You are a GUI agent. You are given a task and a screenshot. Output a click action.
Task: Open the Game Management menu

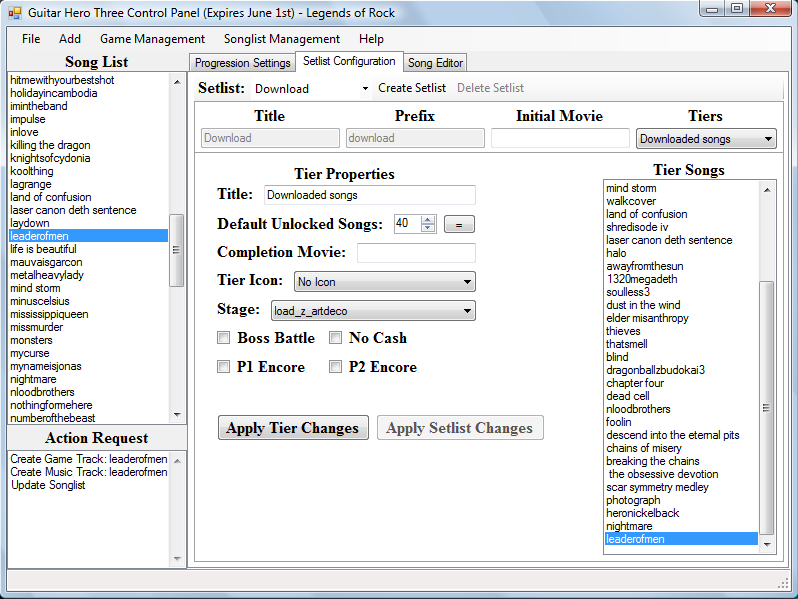click(152, 39)
